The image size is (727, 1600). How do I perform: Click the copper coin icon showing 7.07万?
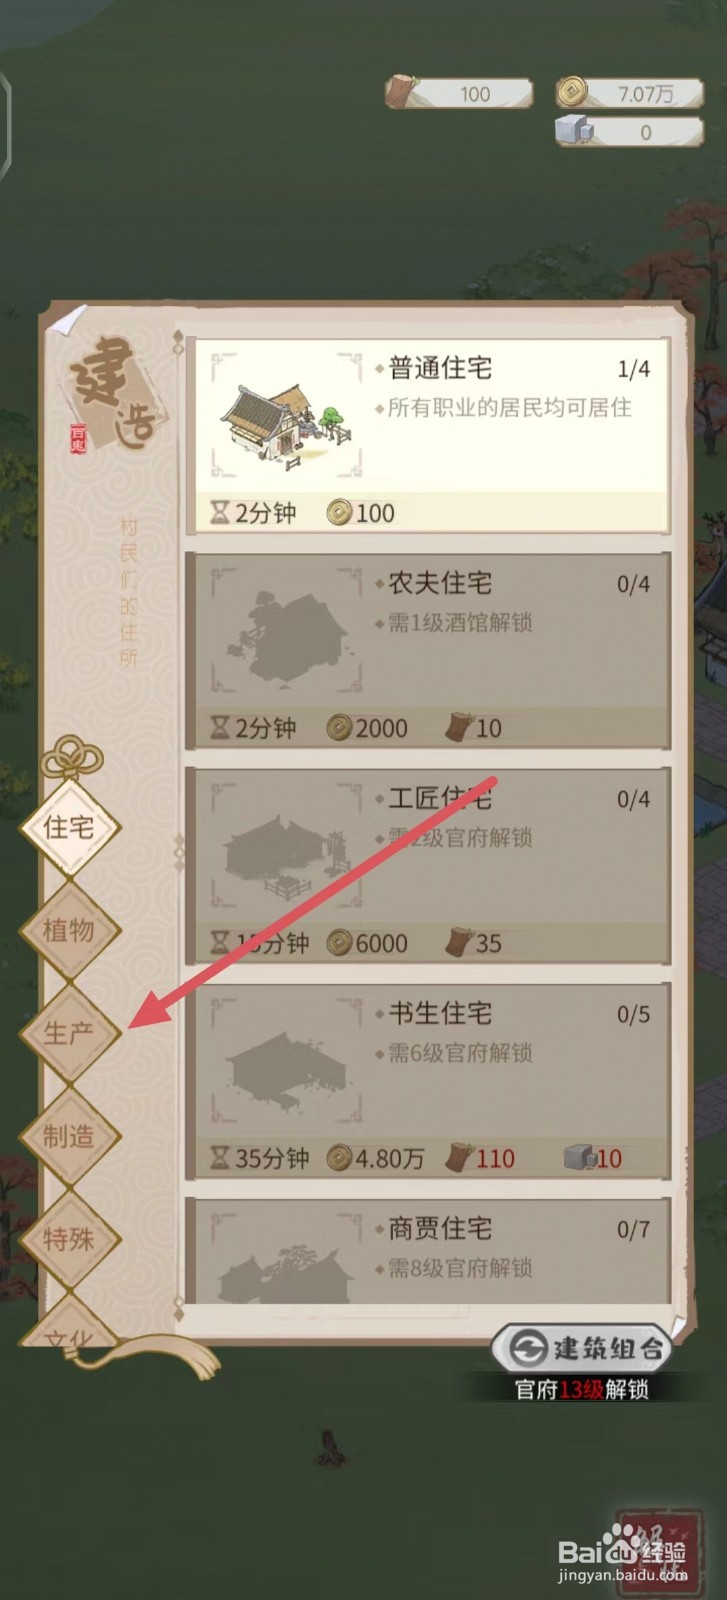573,93
